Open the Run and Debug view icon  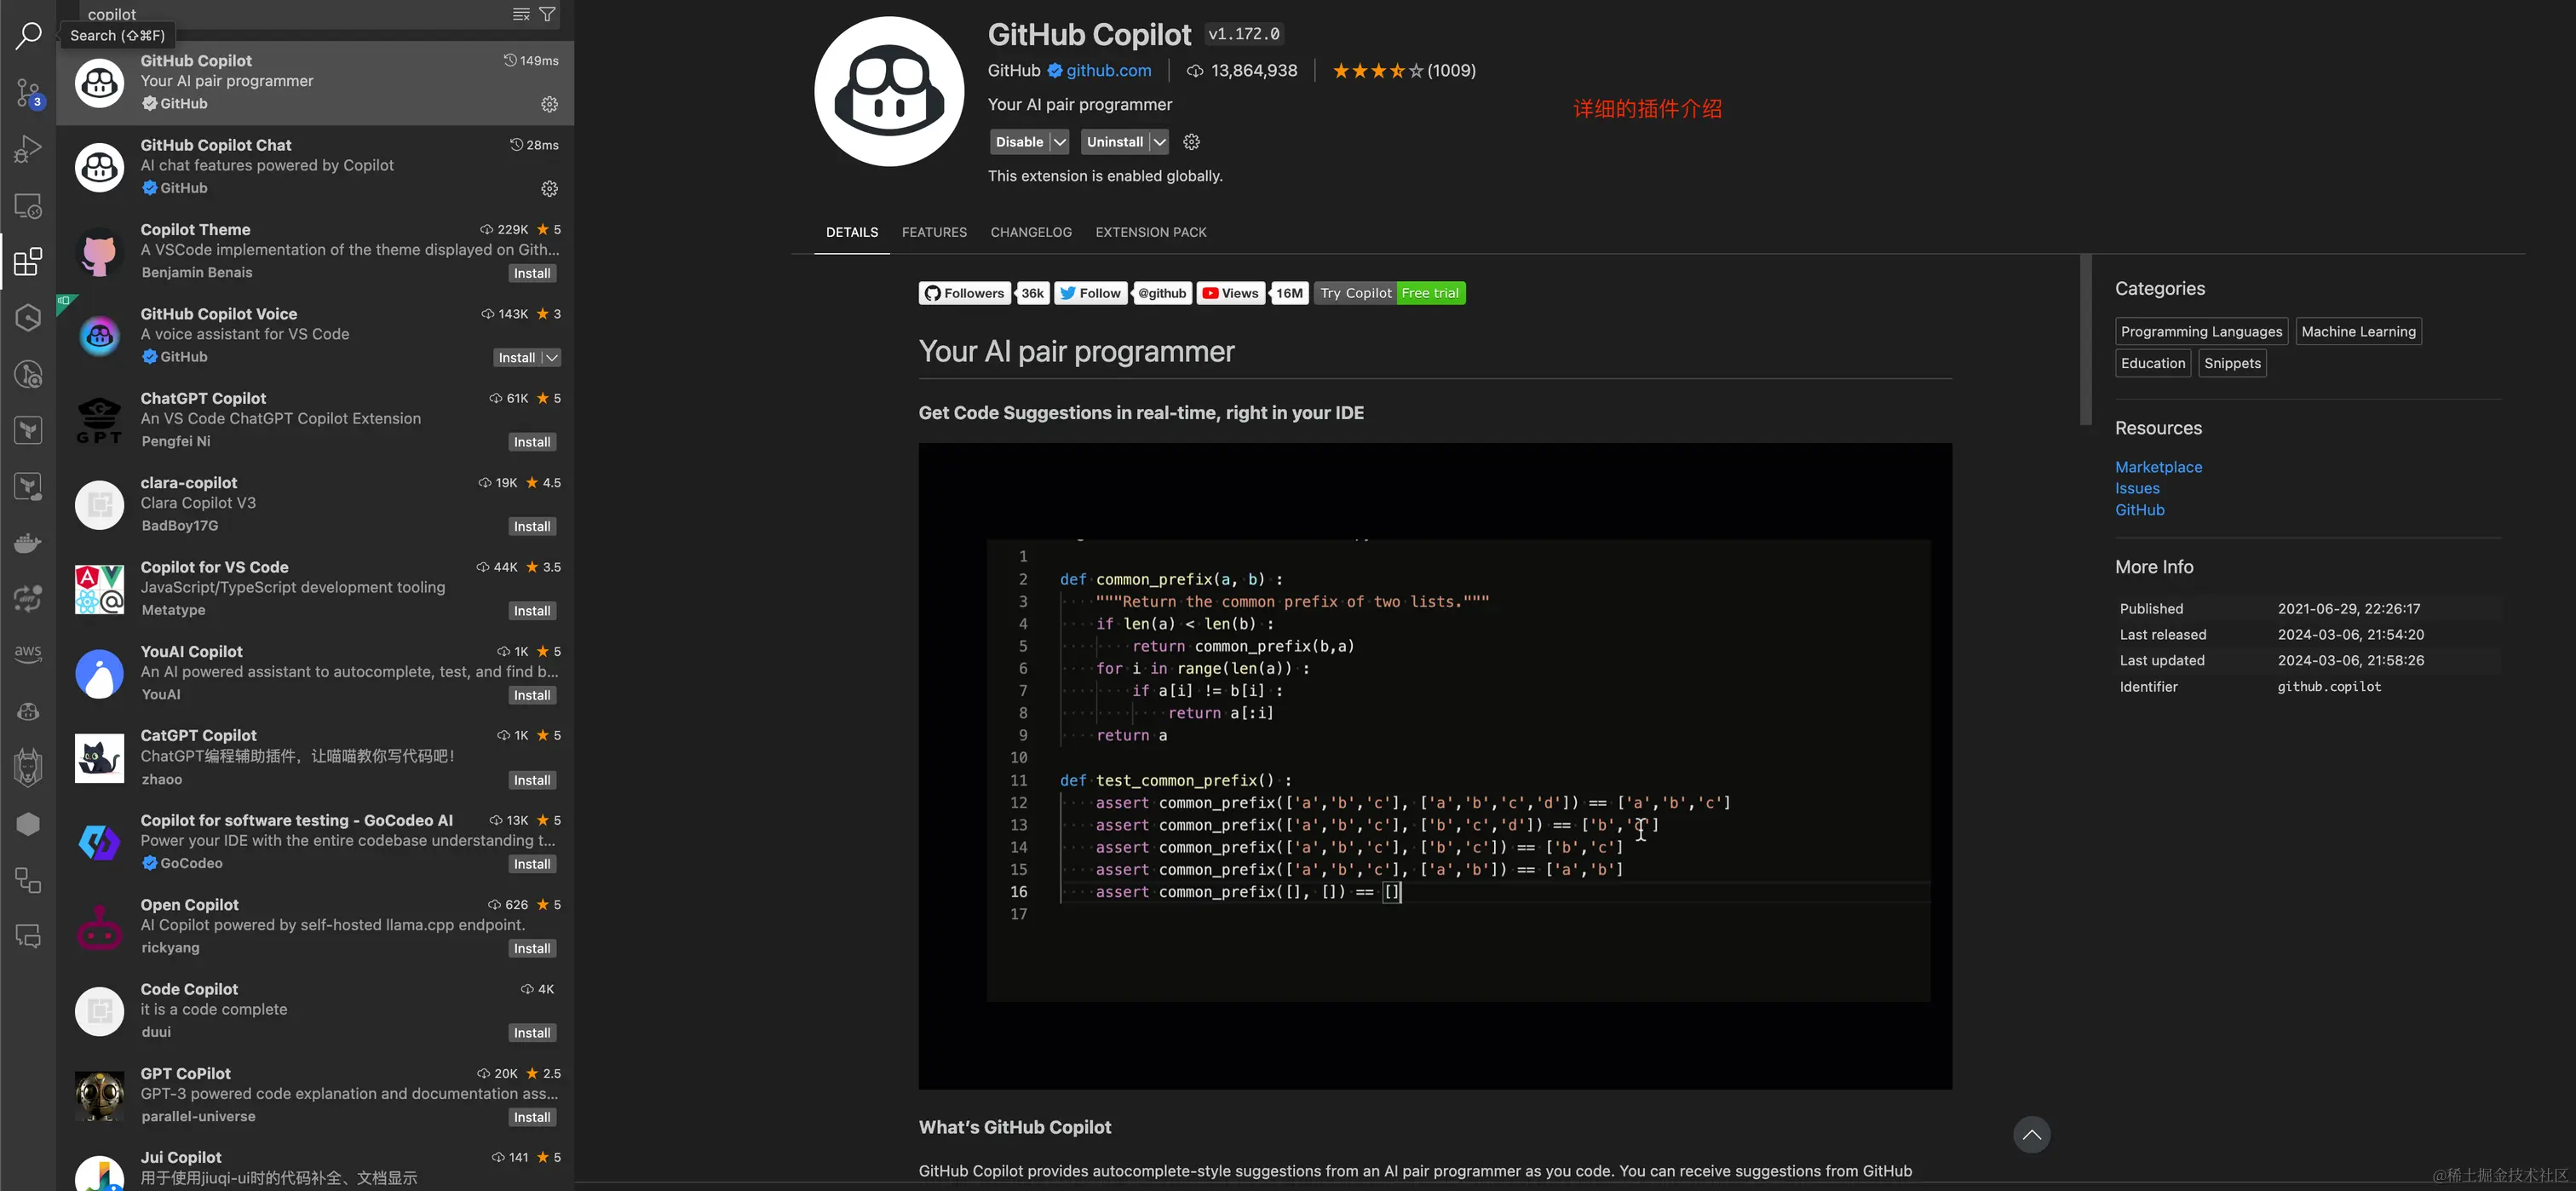pos(28,149)
